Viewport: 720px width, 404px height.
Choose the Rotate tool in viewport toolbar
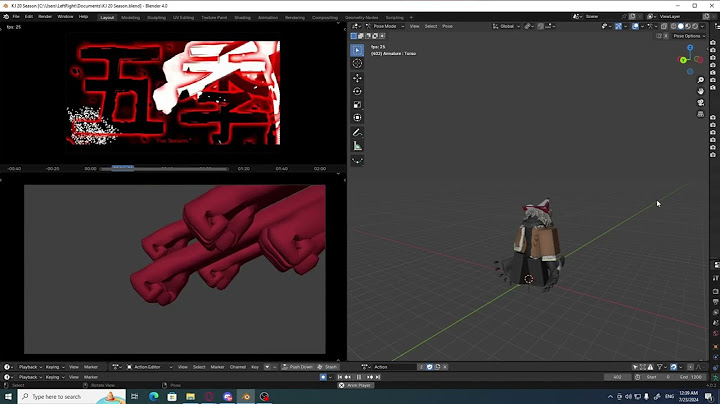click(x=357, y=91)
